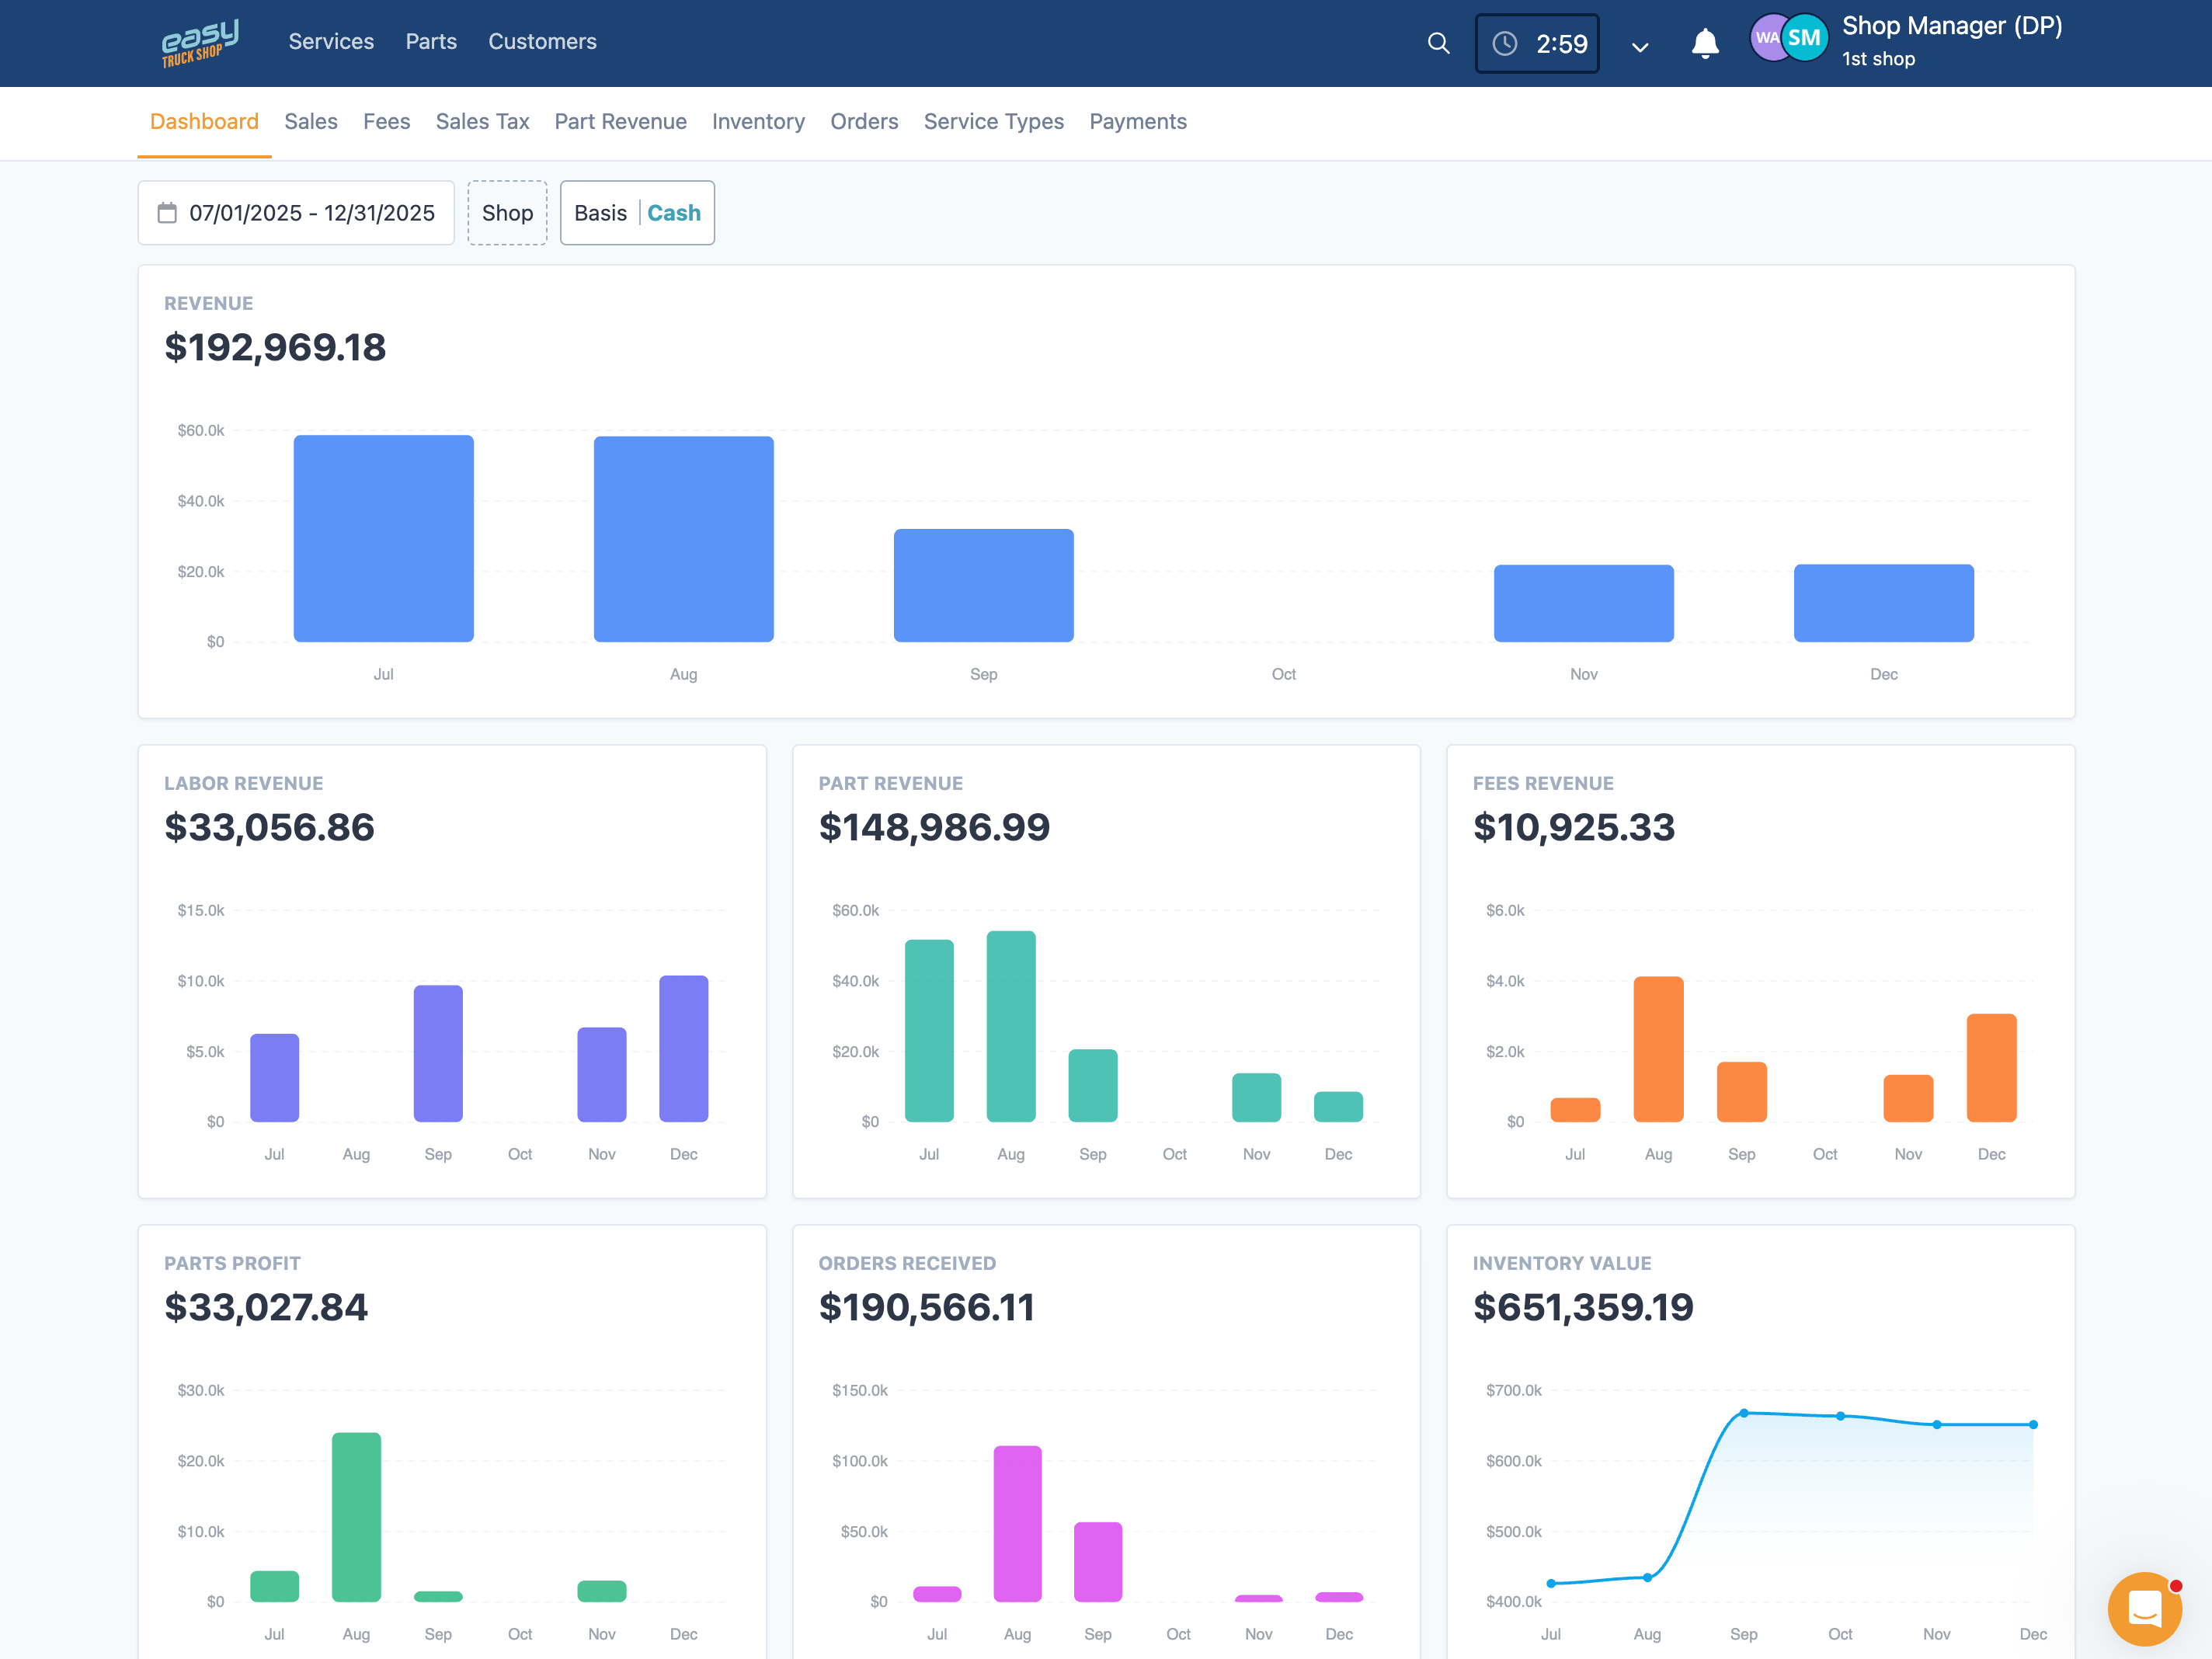Switch to the Inventory tab
The height and width of the screenshot is (1659, 2212).
758,121
